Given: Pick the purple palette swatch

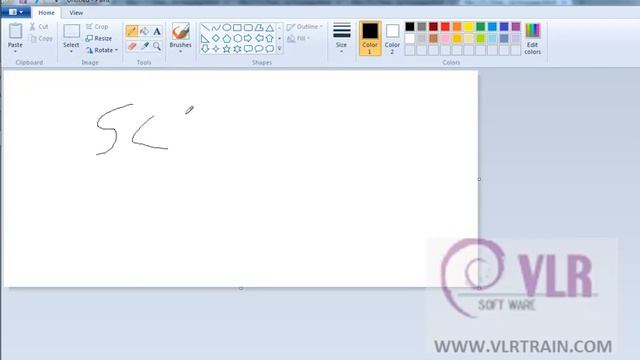Looking at the screenshot, I should [x=516, y=27].
